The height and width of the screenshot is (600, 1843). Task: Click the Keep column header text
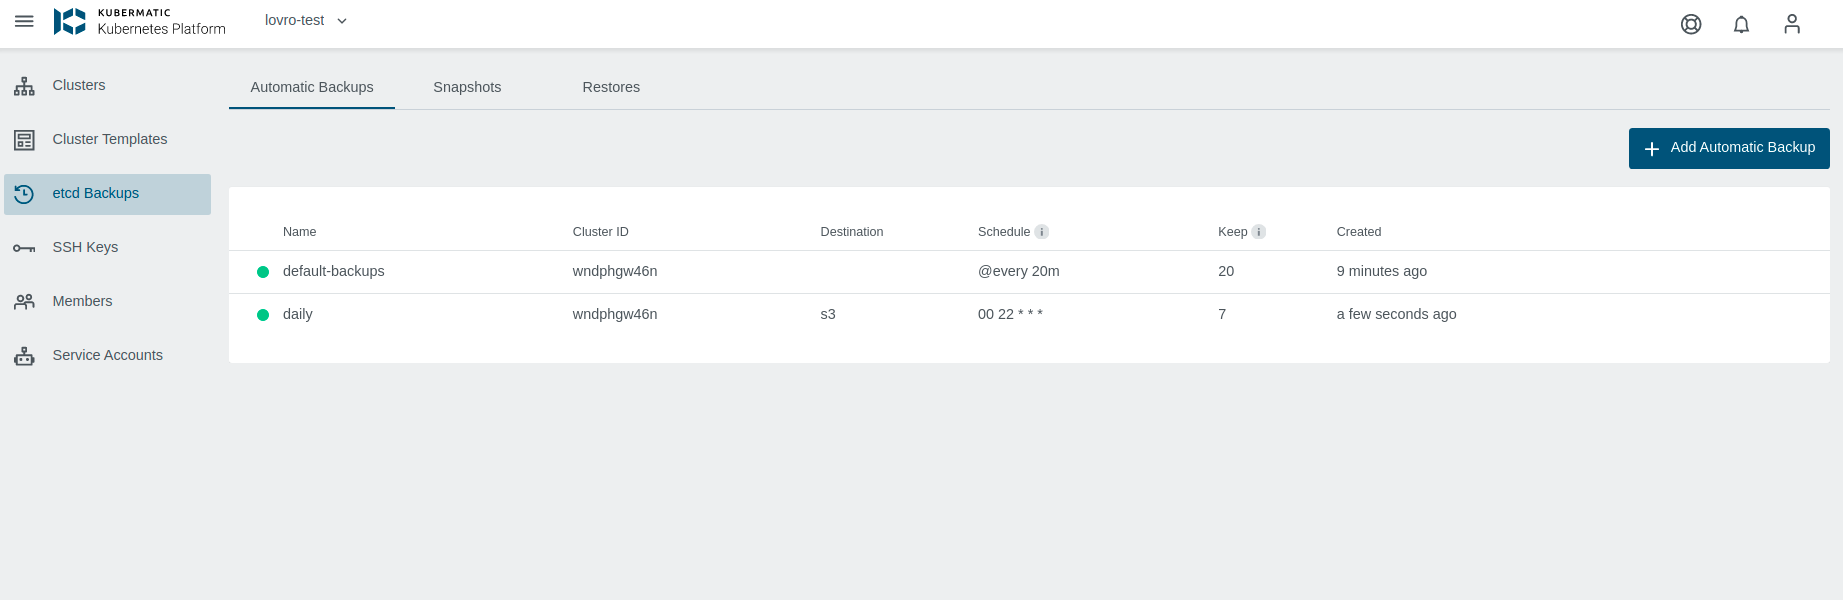pyautogui.click(x=1233, y=232)
